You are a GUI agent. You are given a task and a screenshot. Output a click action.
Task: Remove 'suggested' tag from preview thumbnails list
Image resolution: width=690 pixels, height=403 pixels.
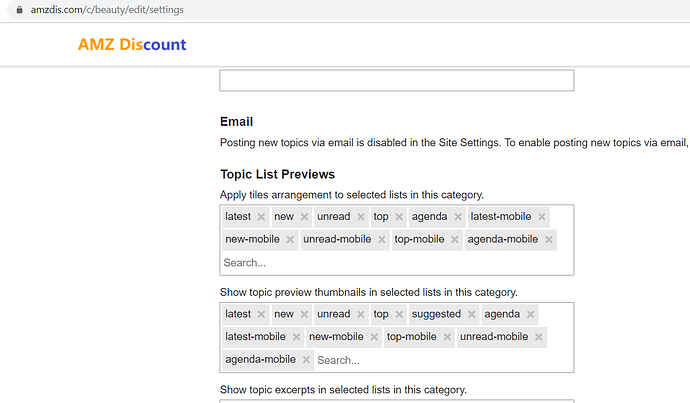point(472,315)
